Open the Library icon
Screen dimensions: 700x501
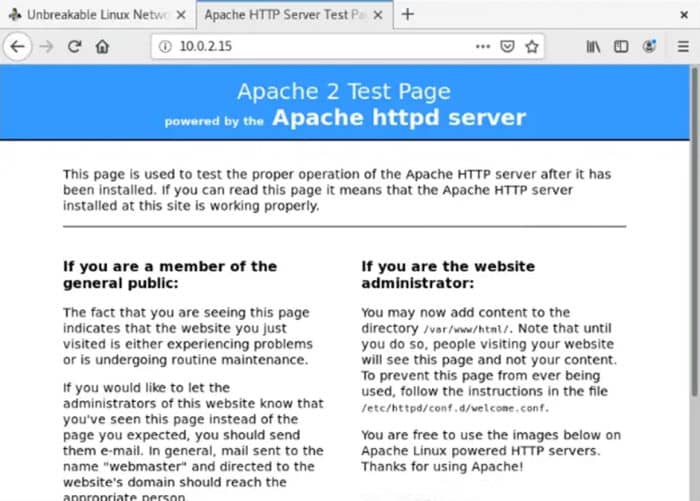tap(594, 46)
